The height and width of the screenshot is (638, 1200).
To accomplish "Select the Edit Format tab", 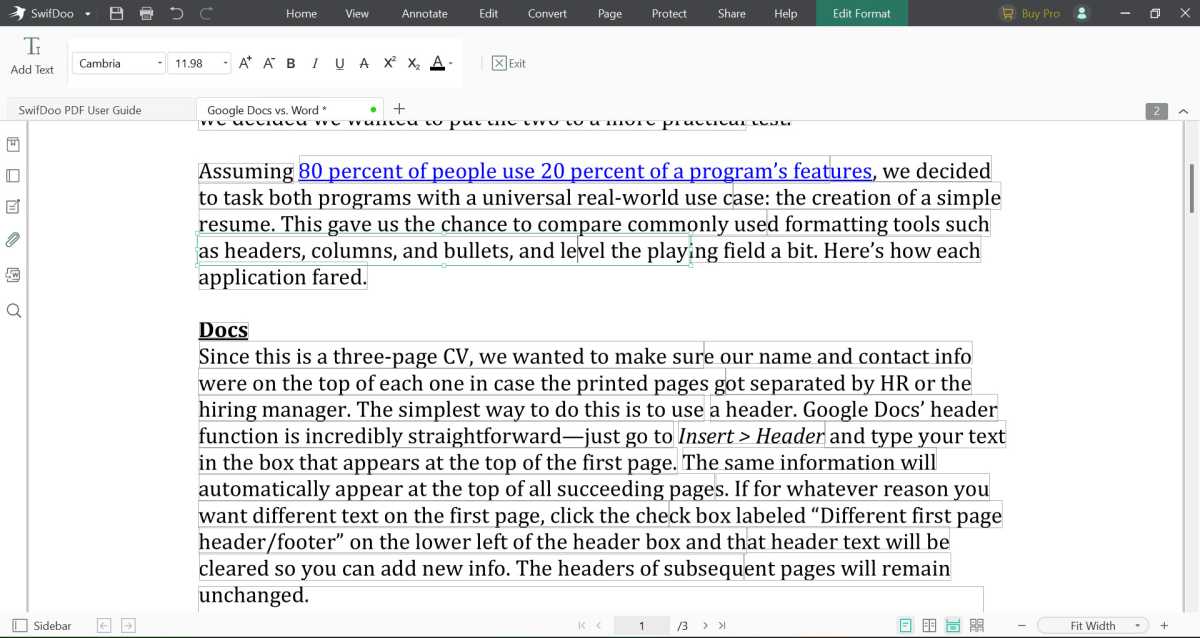I will point(861,14).
